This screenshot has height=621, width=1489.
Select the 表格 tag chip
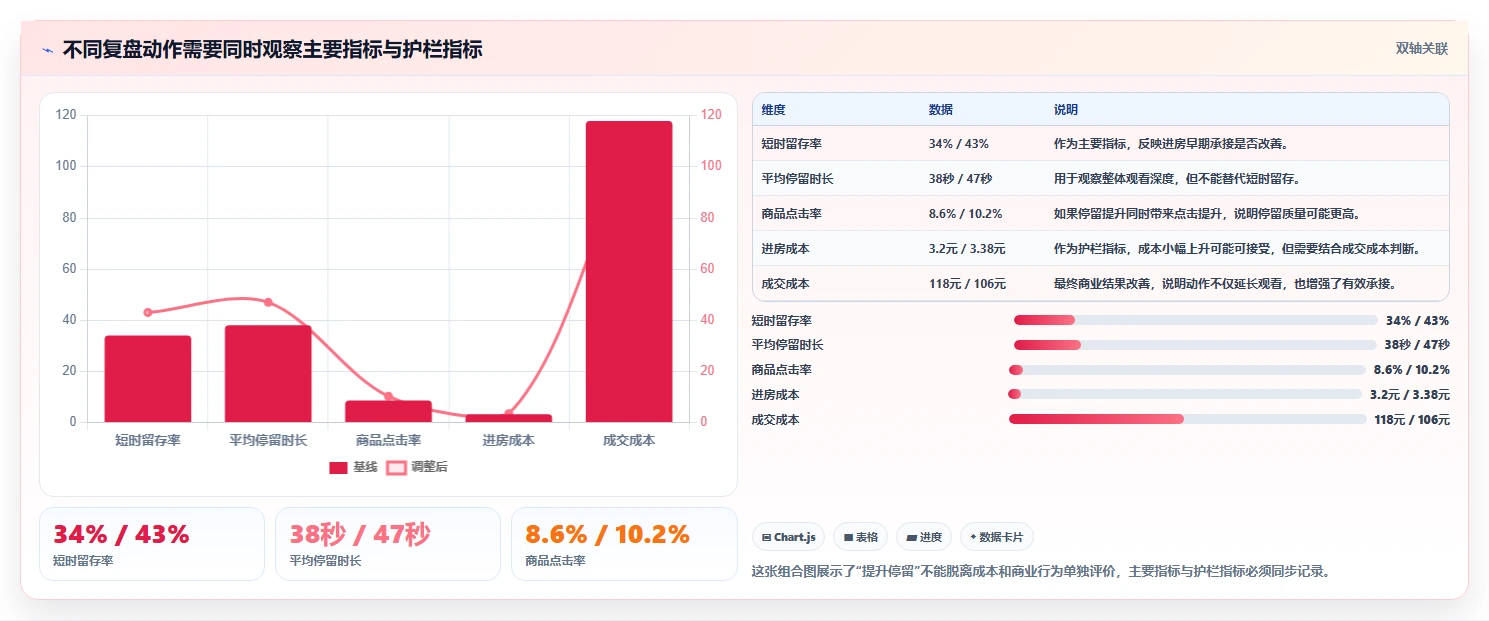[x=860, y=537]
